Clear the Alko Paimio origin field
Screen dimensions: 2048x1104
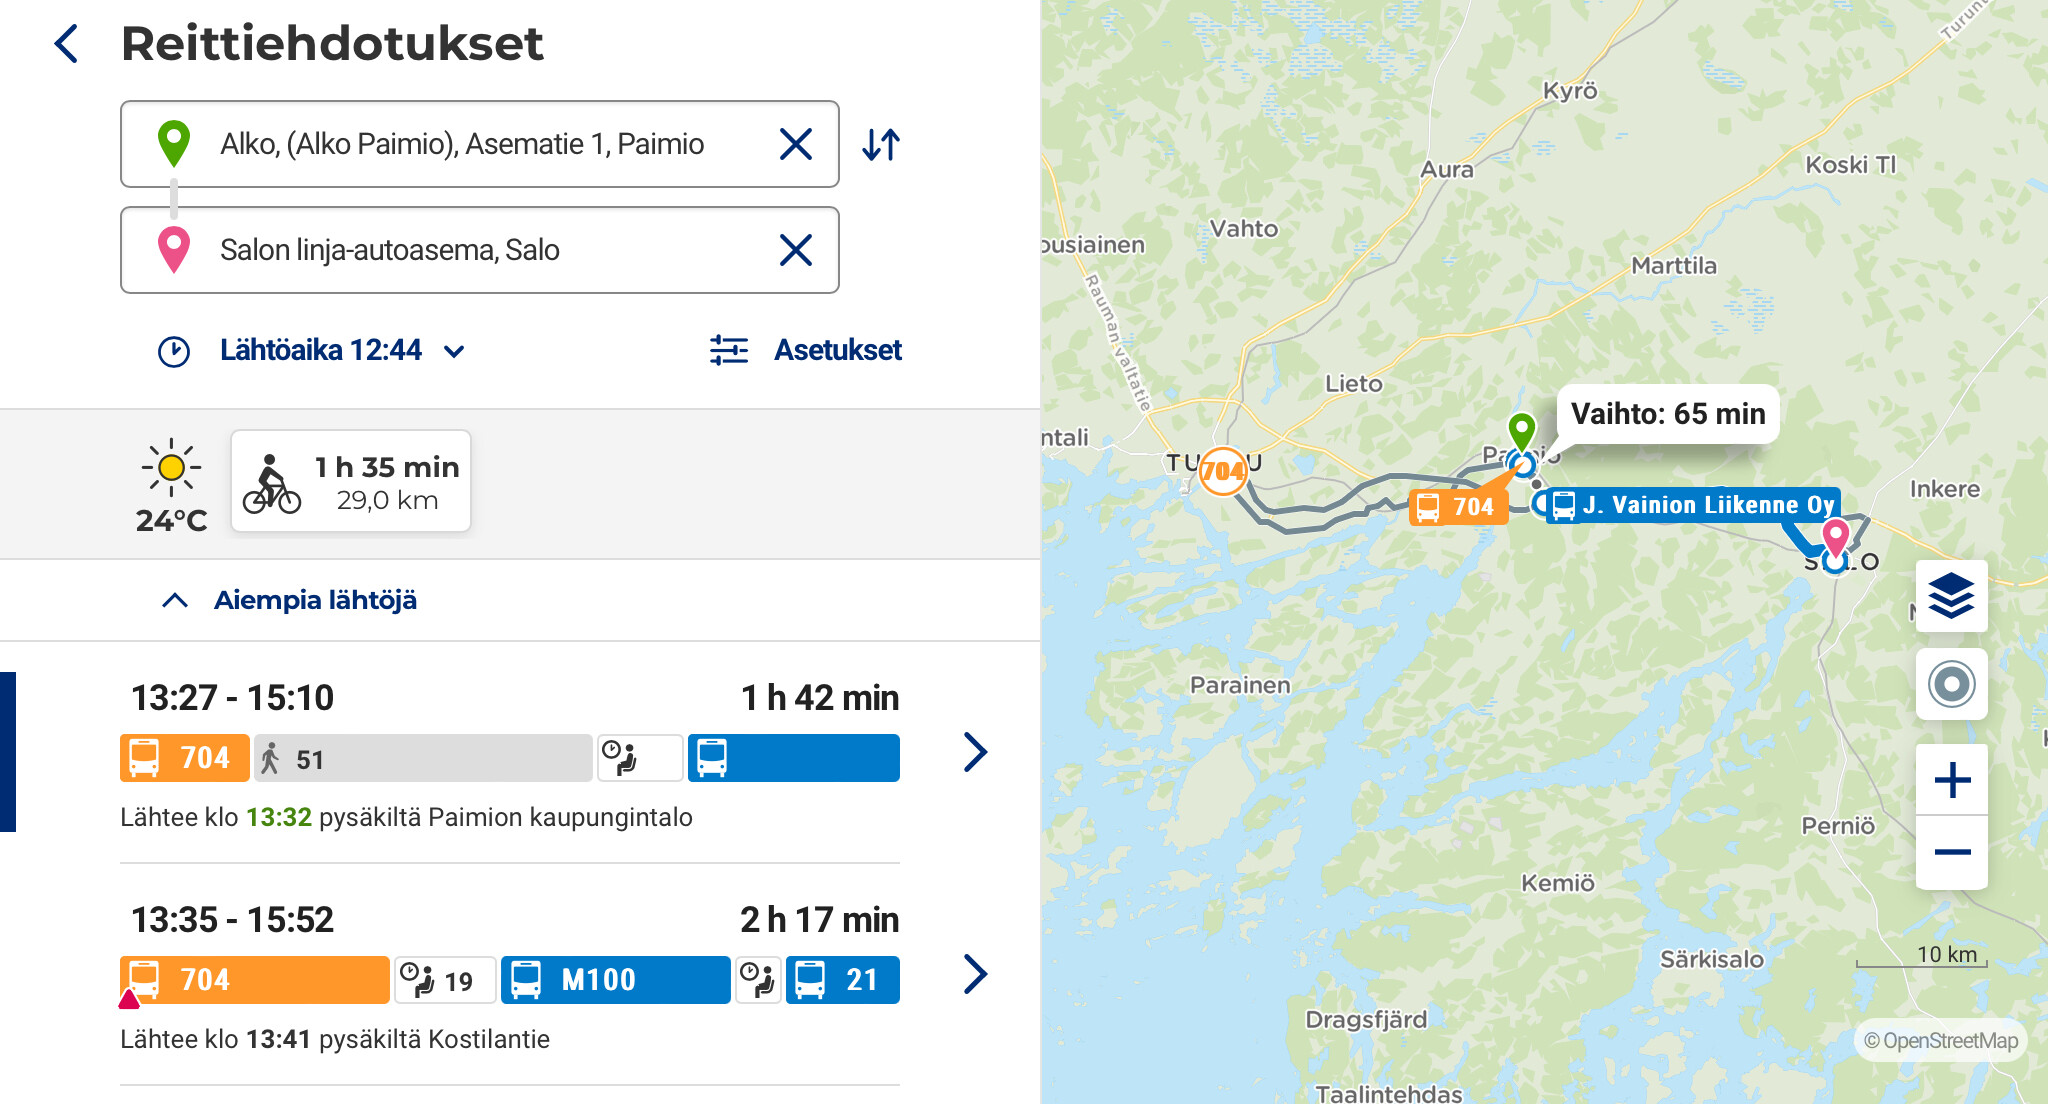pyautogui.click(x=795, y=145)
